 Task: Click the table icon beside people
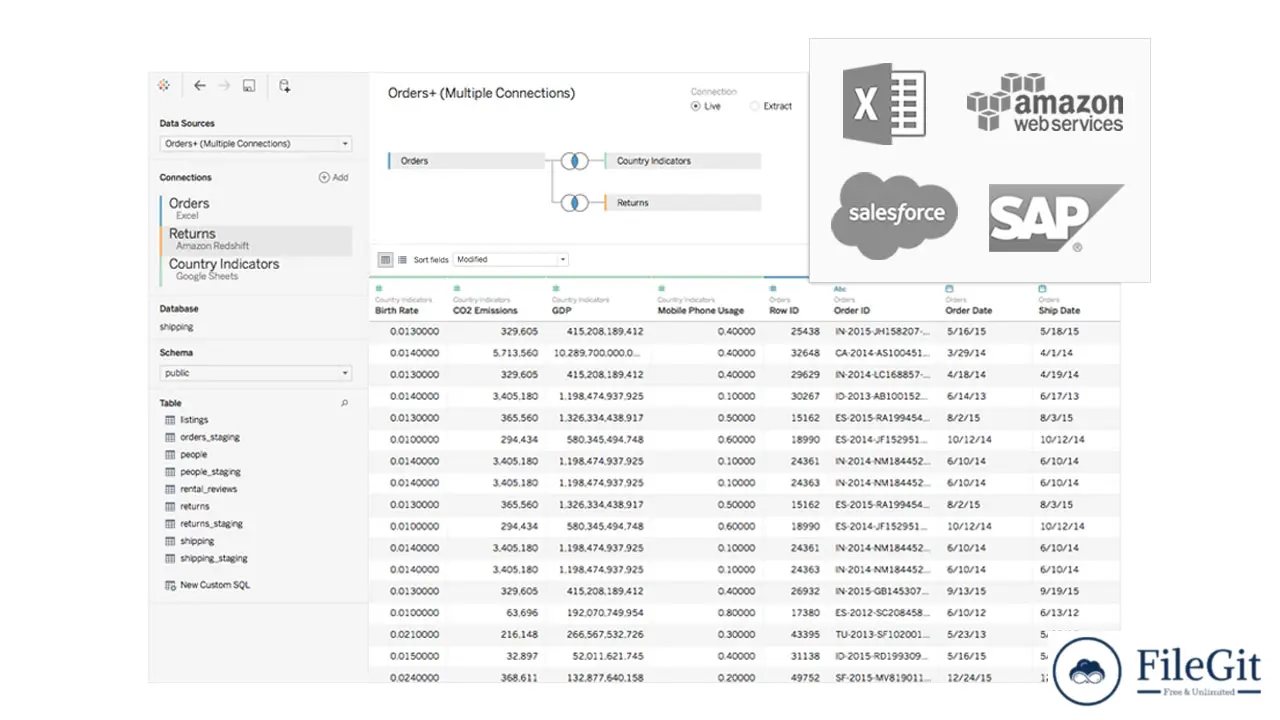coord(170,454)
